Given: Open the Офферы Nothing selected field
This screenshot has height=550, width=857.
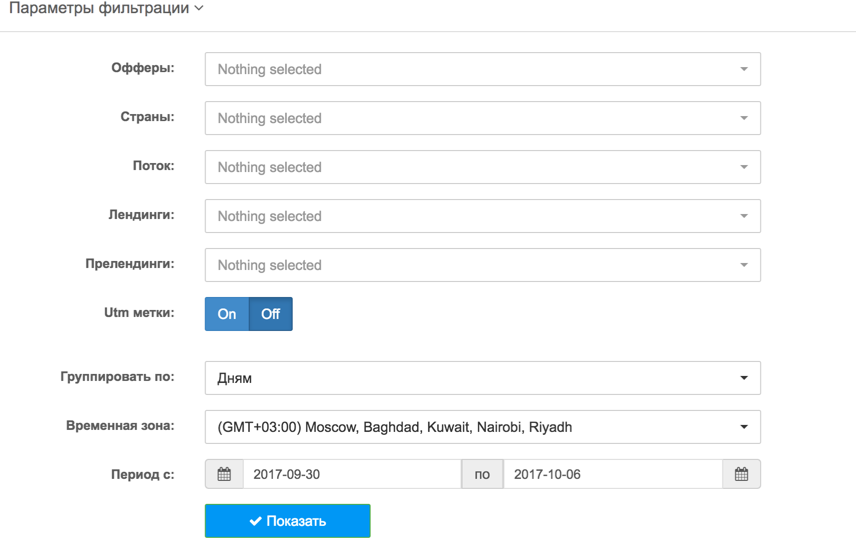Looking at the screenshot, I should click(483, 69).
